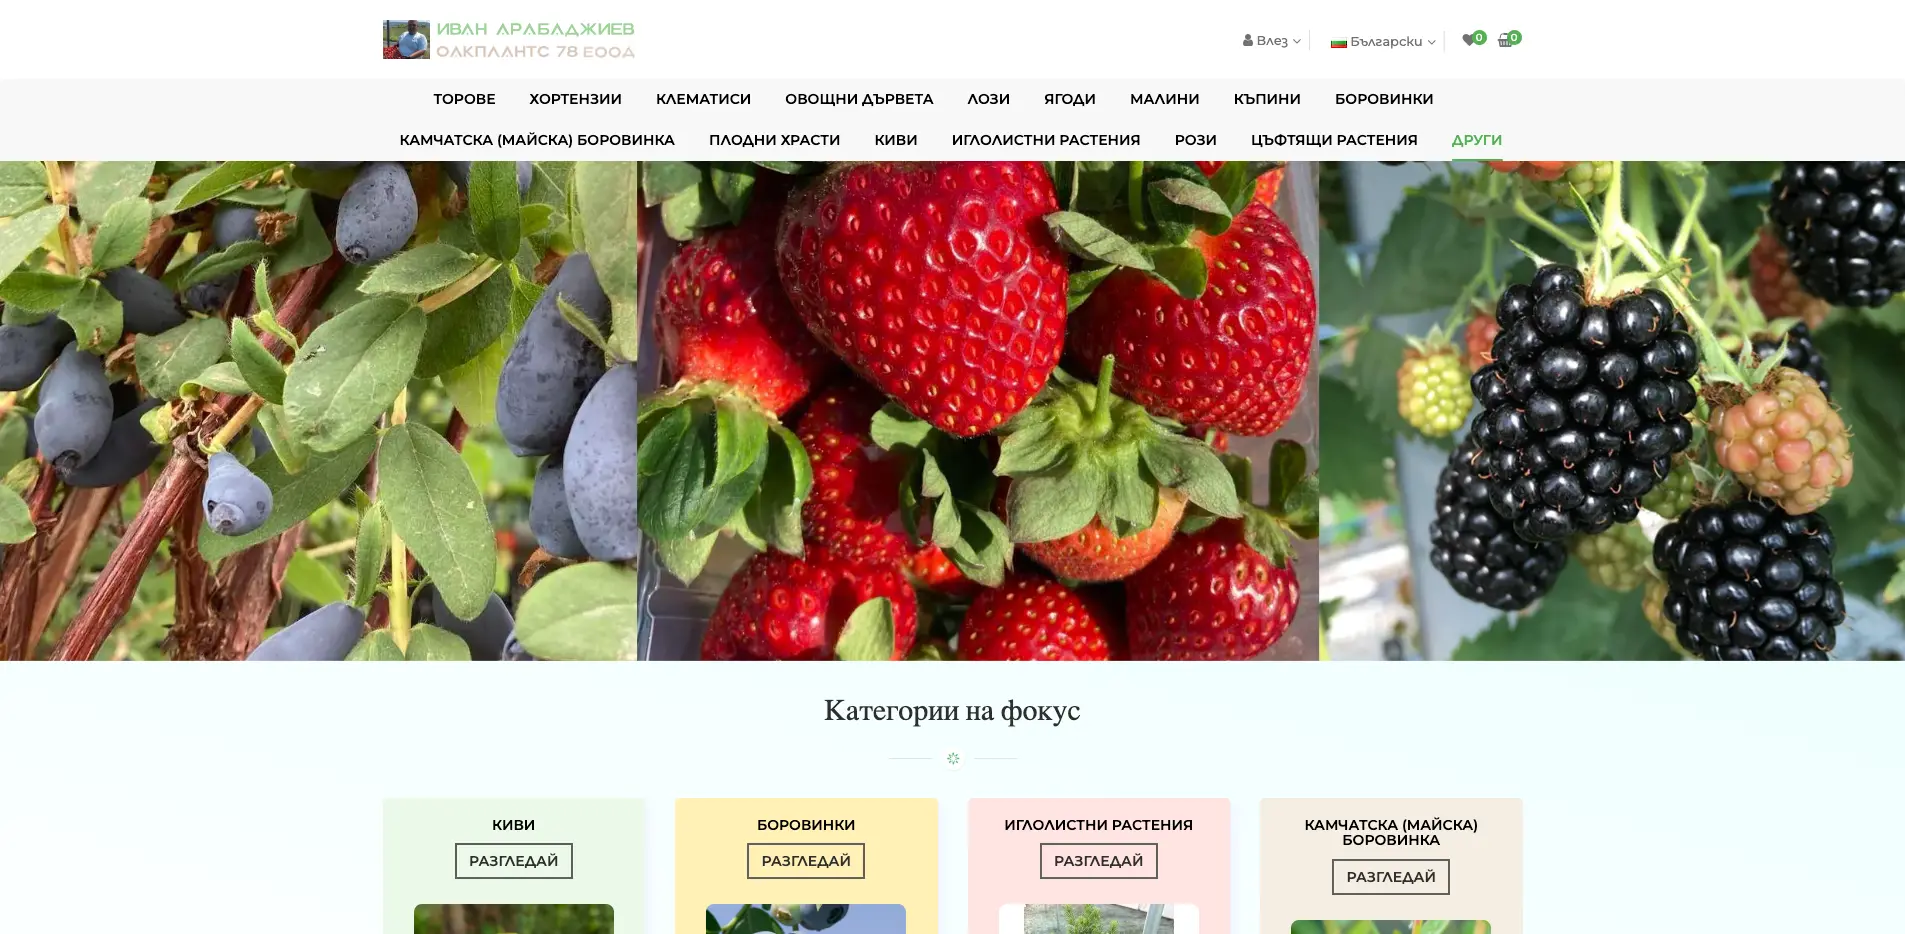
Task: Open the shopping cart icon
Action: 1505,41
